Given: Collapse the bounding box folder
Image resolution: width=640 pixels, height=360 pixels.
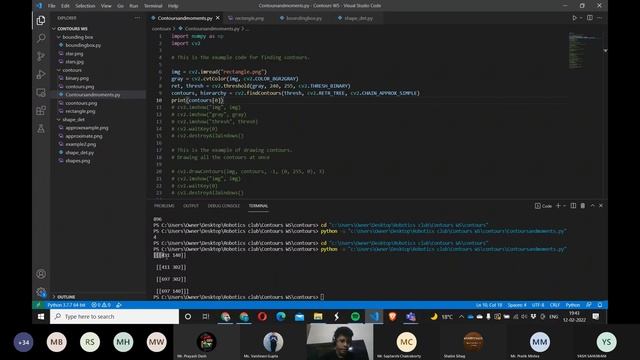Looking at the screenshot, I should click(78, 37).
